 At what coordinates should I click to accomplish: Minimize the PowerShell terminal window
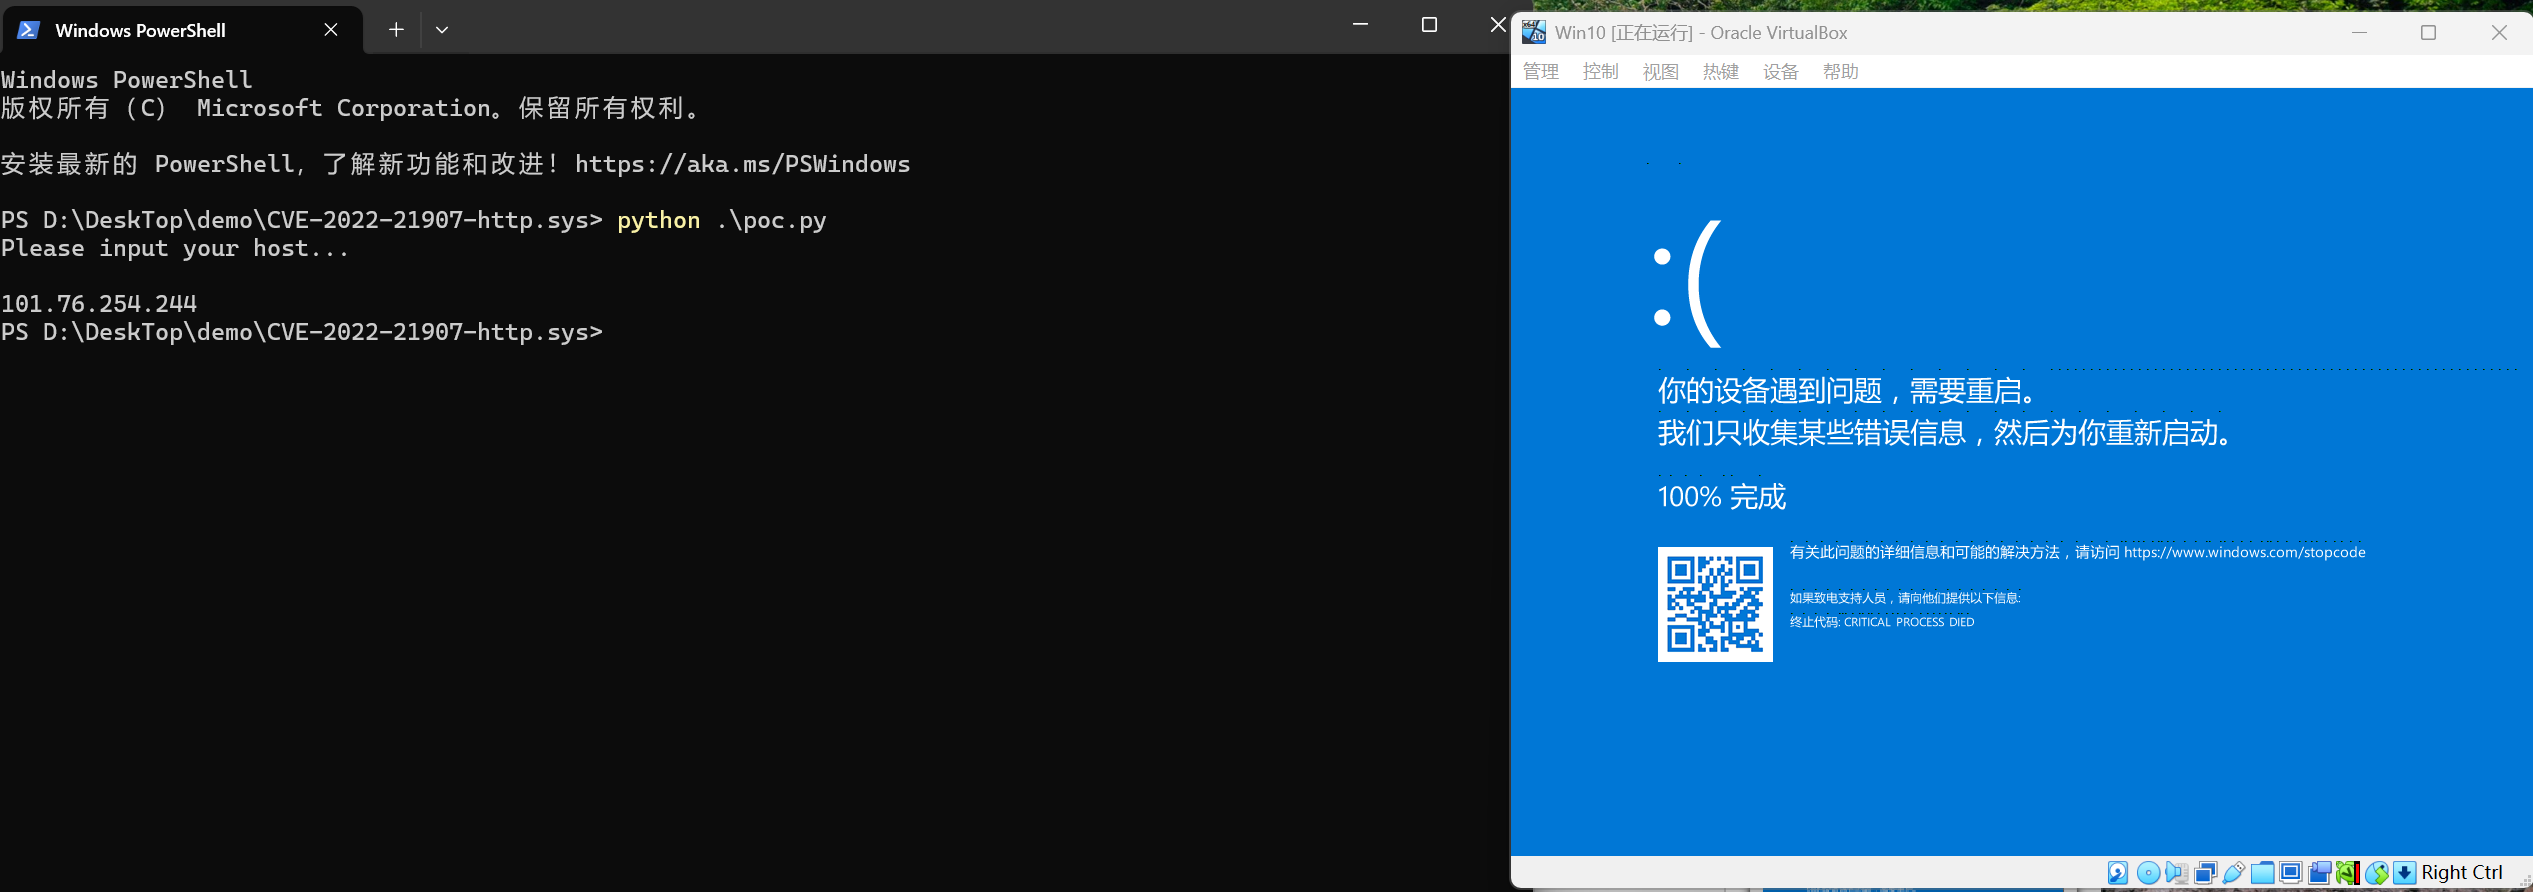point(1360,25)
